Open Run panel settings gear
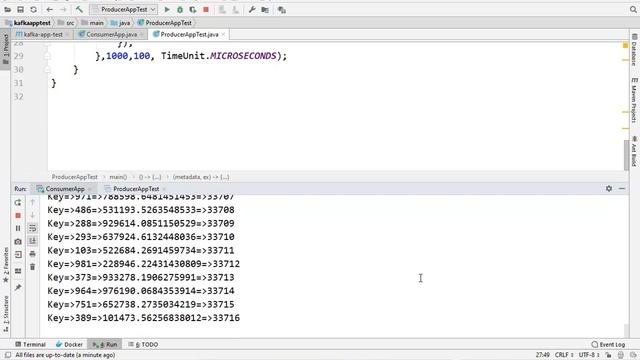Screen dimensions: 640x360 pyautogui.click(x=609, y=189)
